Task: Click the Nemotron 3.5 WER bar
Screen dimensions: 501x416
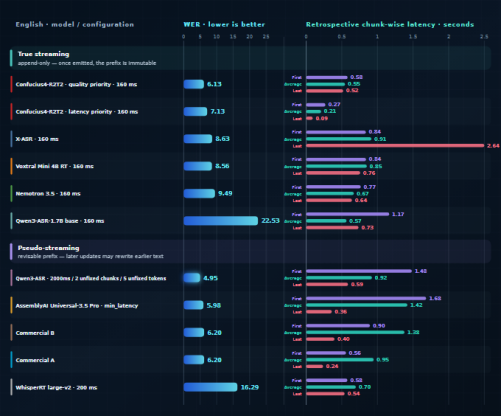Action: (199, 193)
